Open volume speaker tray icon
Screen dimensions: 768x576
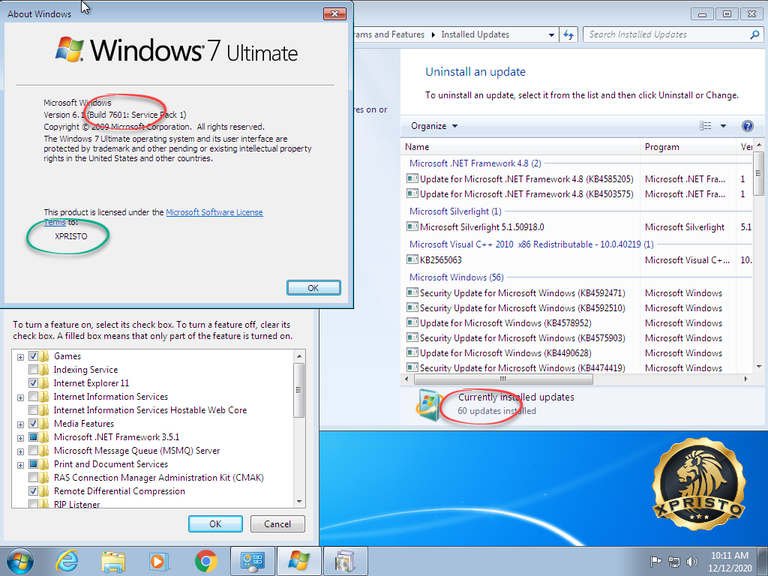click(692, 561)
